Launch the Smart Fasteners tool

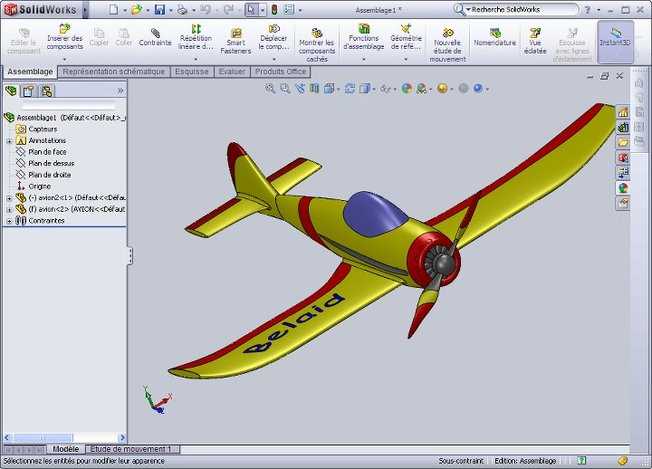click(236, 42)
